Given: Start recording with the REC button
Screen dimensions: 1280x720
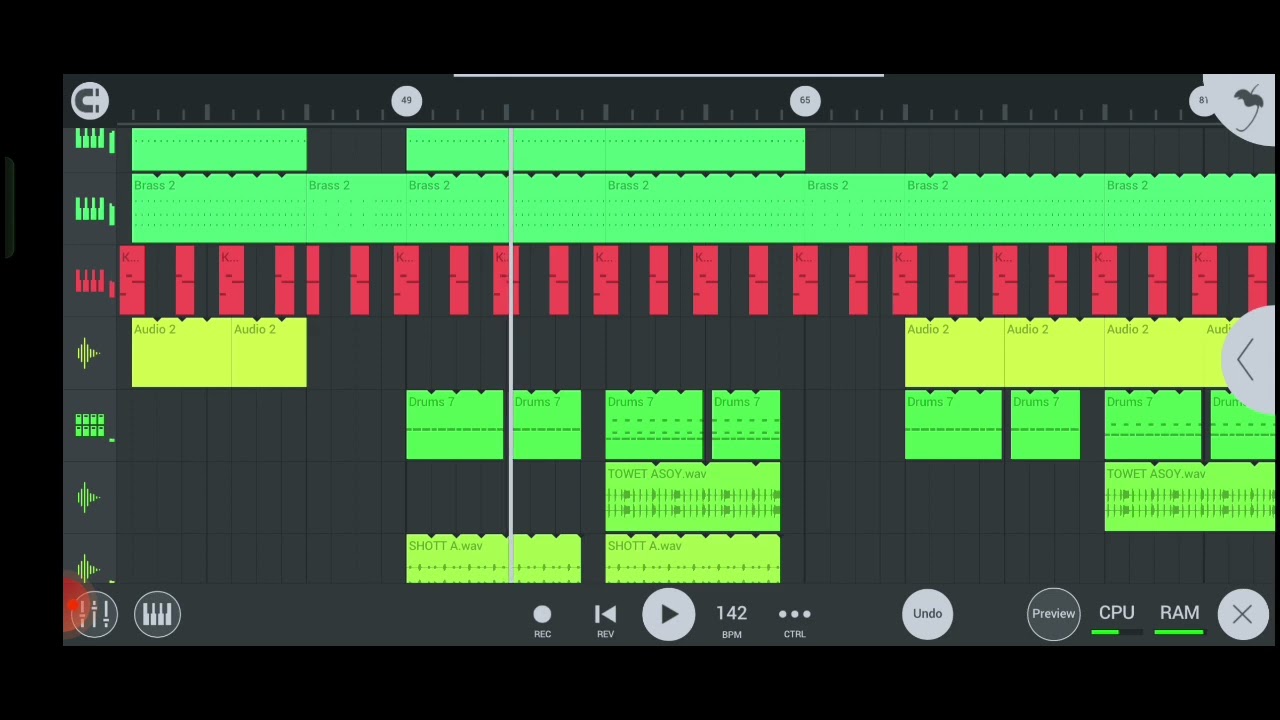Looking at the screenshot, I should tap(542, 620).
